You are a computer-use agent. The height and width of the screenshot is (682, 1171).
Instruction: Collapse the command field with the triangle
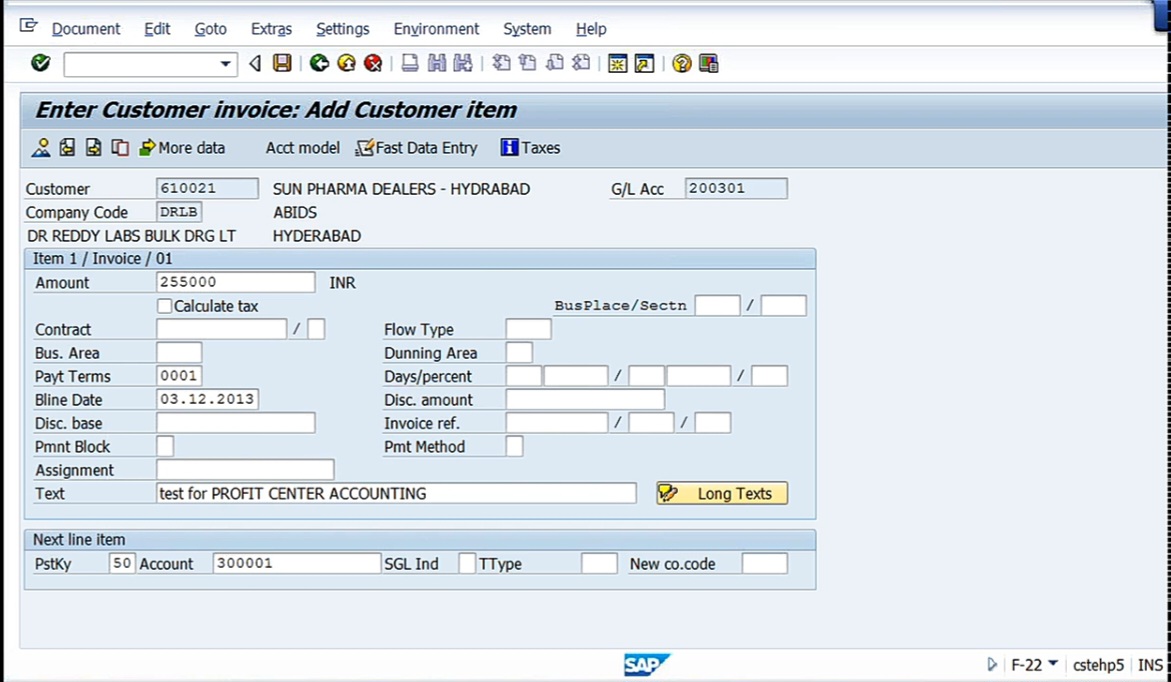click(x=255, y=63)
